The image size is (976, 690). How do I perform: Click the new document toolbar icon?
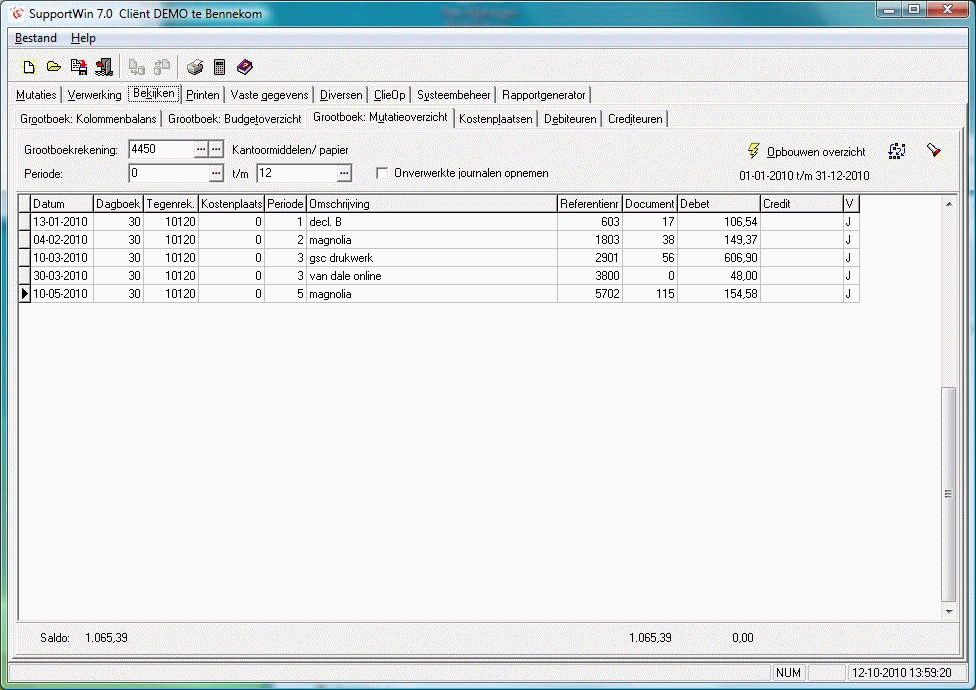coord(29,68)
